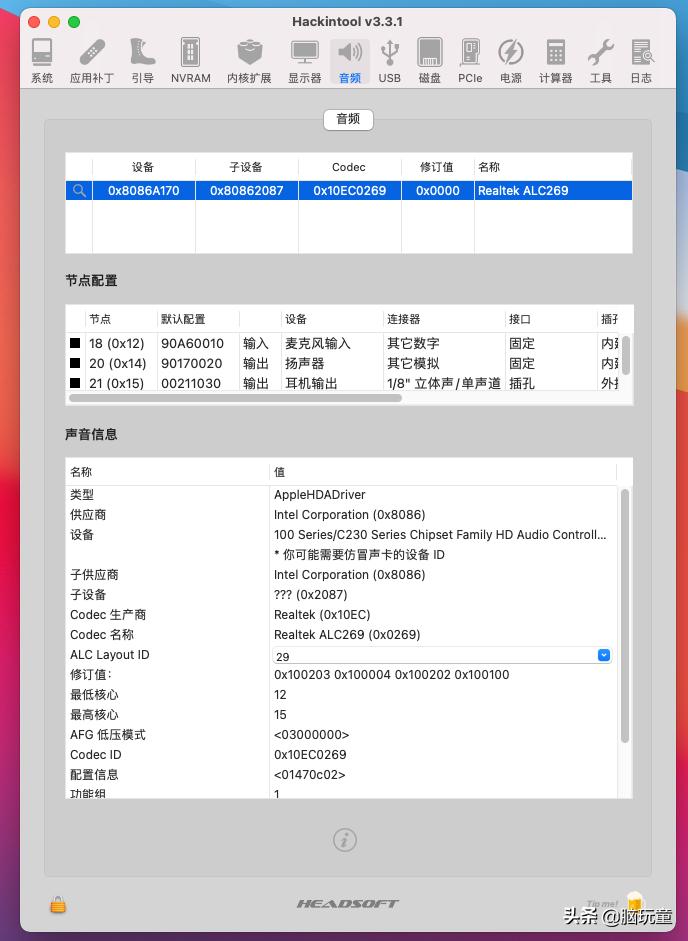Image resolution: width=688 pixels, height=941 pixels.
Task: Click default config value 90A60010
Action: pyautogui.click(x=192, y=343)
